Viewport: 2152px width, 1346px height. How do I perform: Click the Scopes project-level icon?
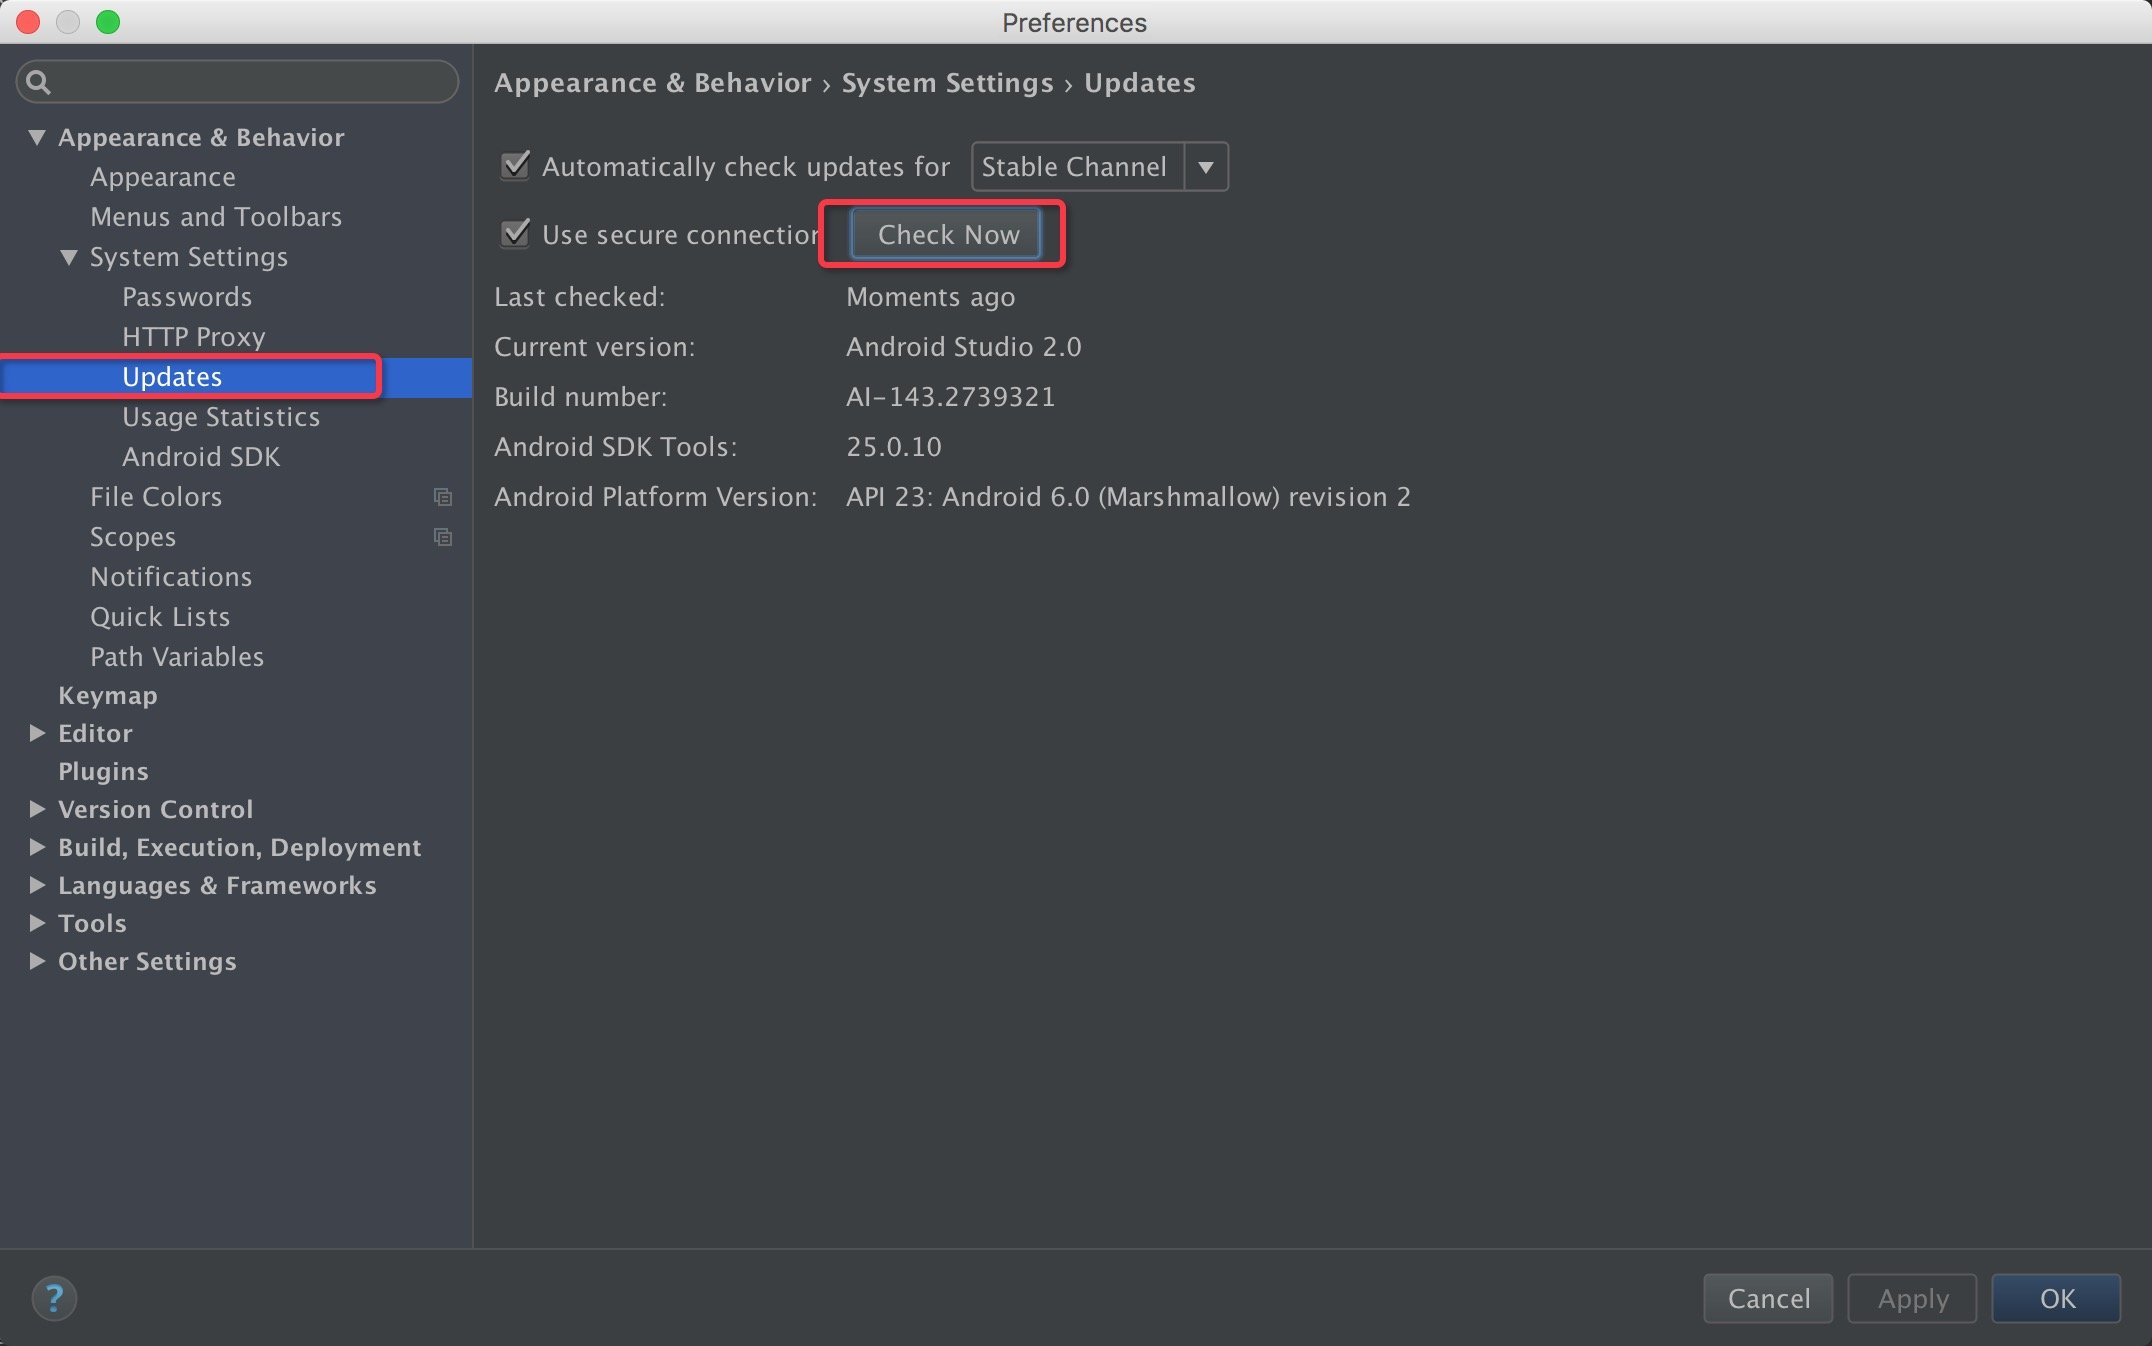pyautogui.click(x=443, y=537)
